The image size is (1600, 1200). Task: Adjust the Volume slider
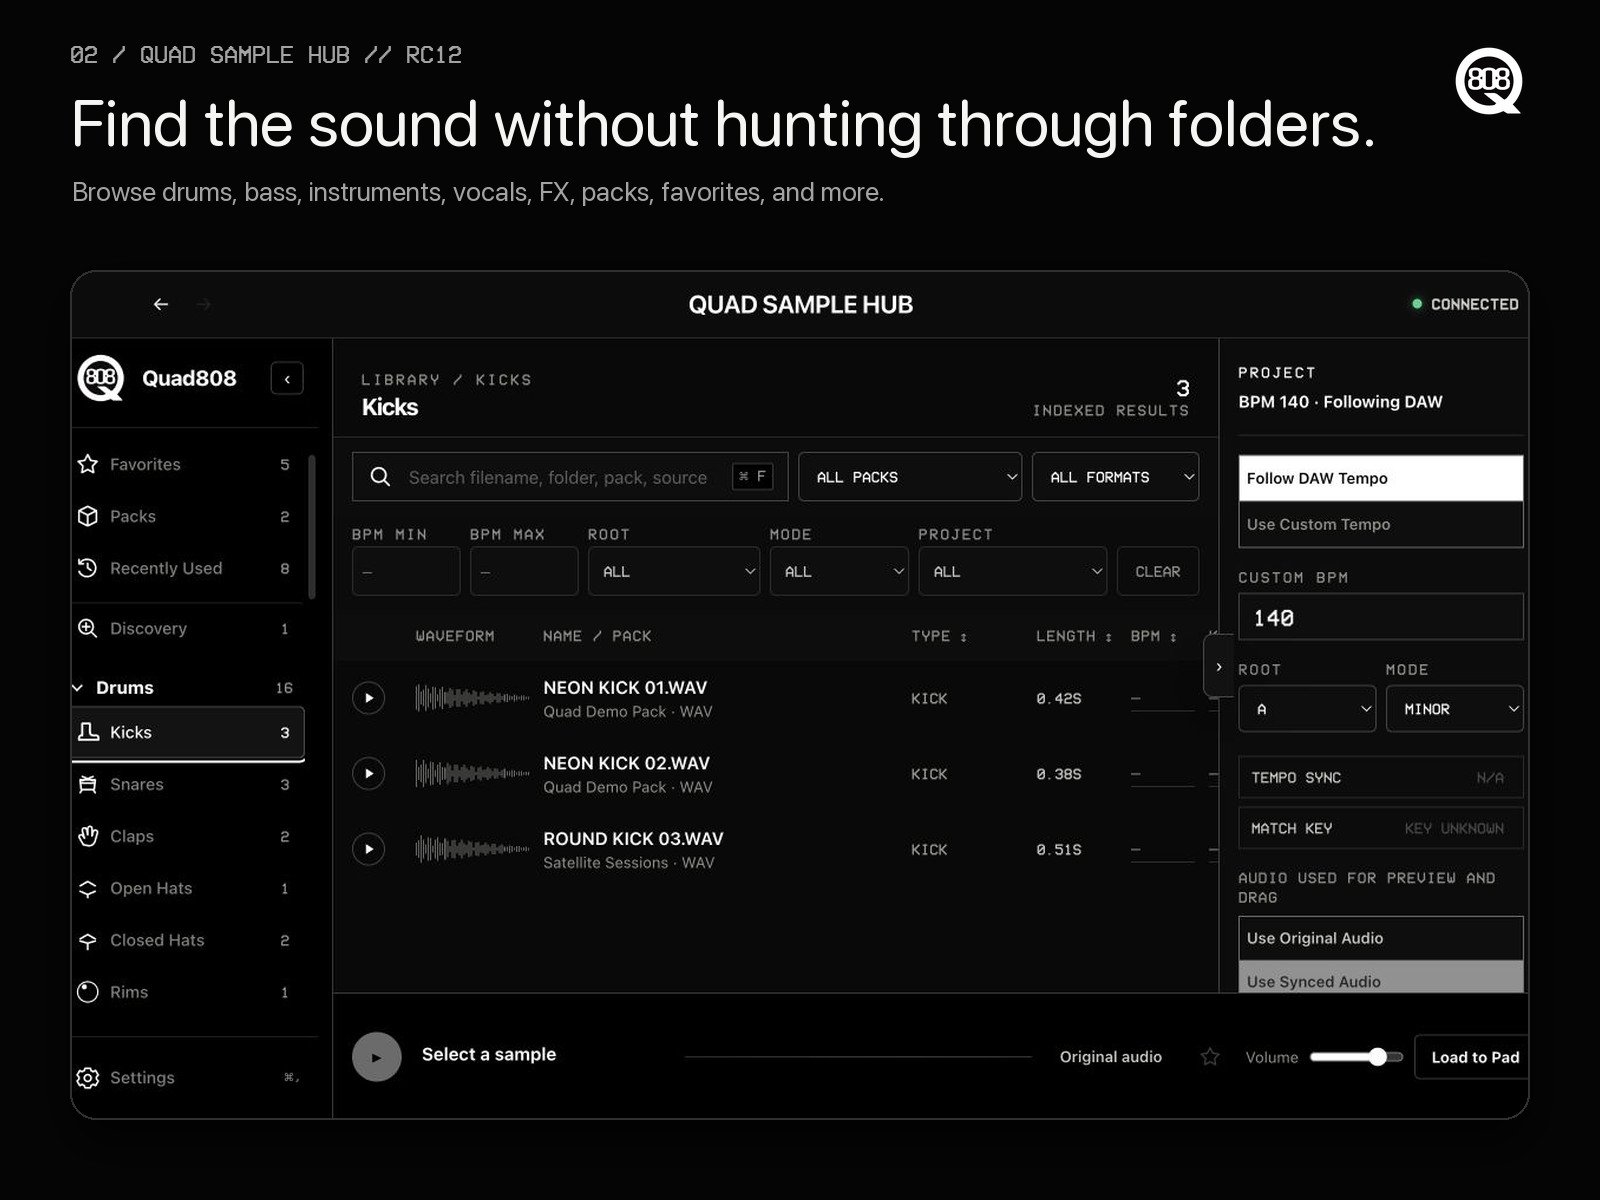coord(1357,1057)
